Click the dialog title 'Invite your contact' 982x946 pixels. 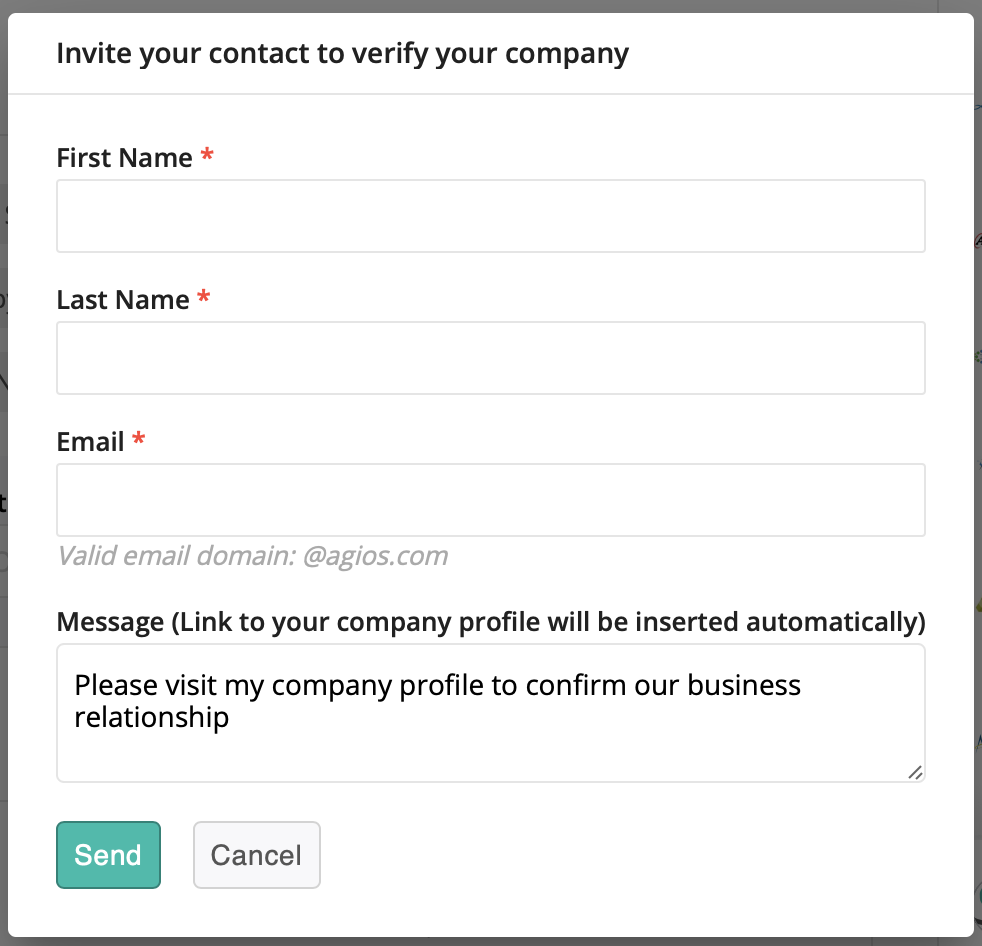(x=342, y=53)
